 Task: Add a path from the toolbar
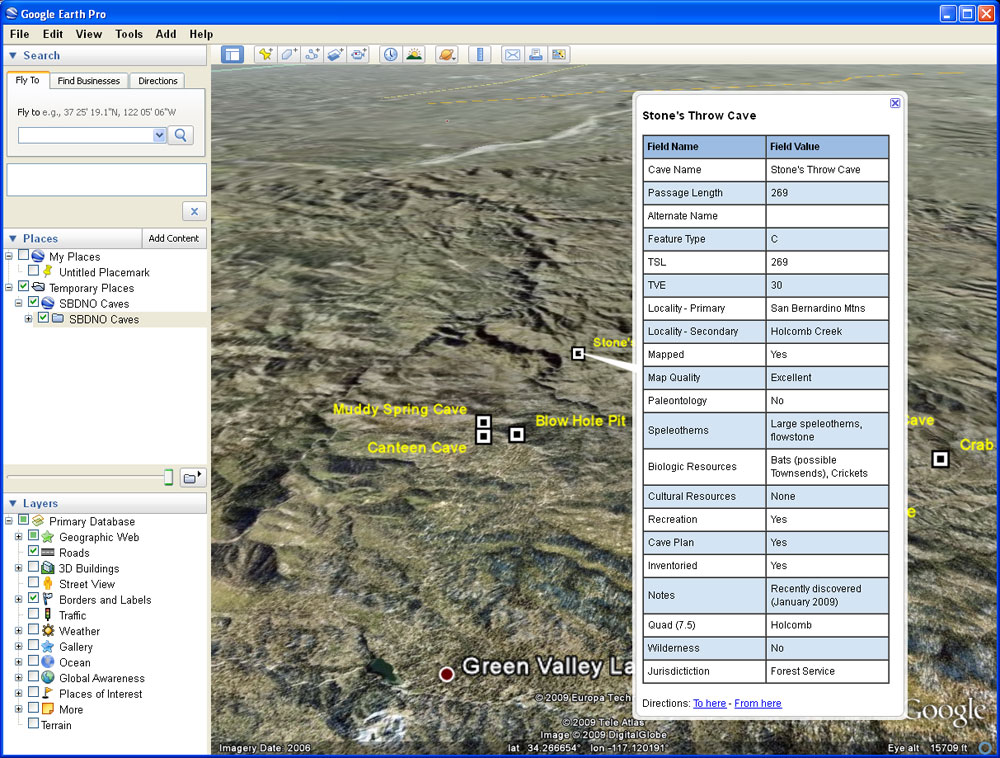tap(312, 55)
